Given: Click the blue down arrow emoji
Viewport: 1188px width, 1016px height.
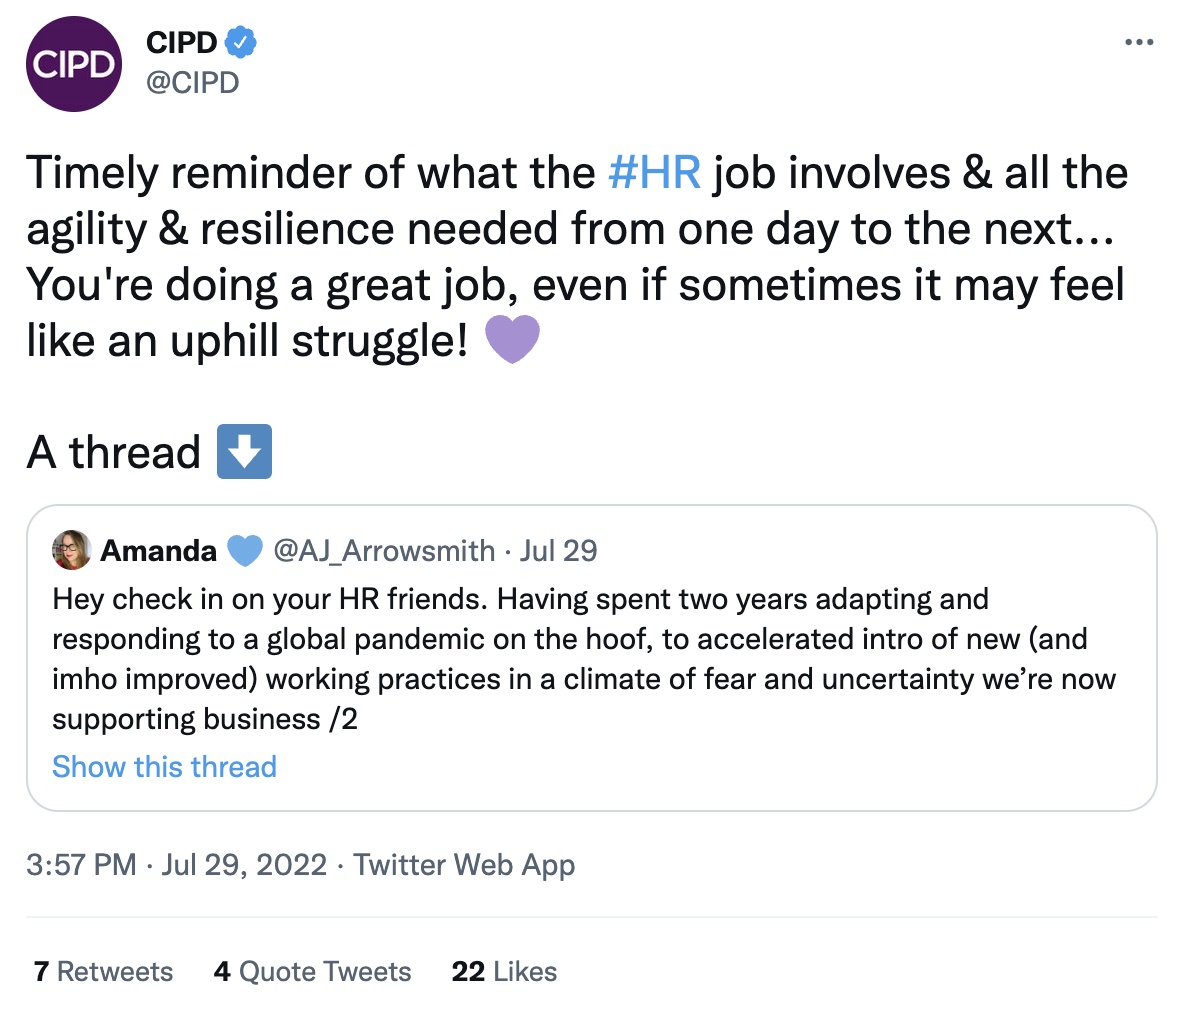Looking at the screenshot, I should click(244, 452).
